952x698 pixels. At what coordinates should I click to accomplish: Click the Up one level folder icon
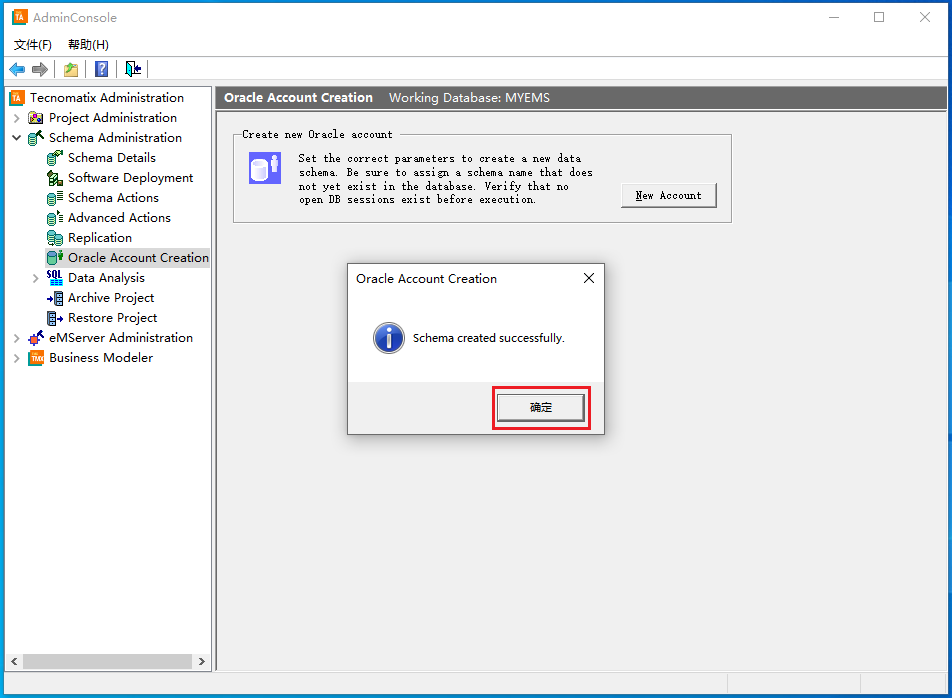(71, 69)
